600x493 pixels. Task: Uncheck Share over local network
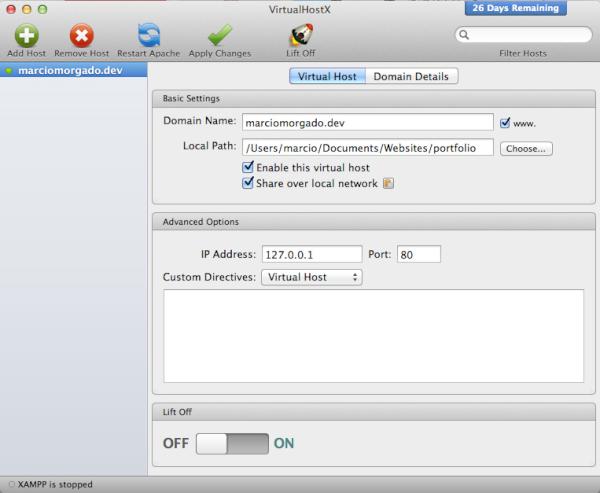248,183
